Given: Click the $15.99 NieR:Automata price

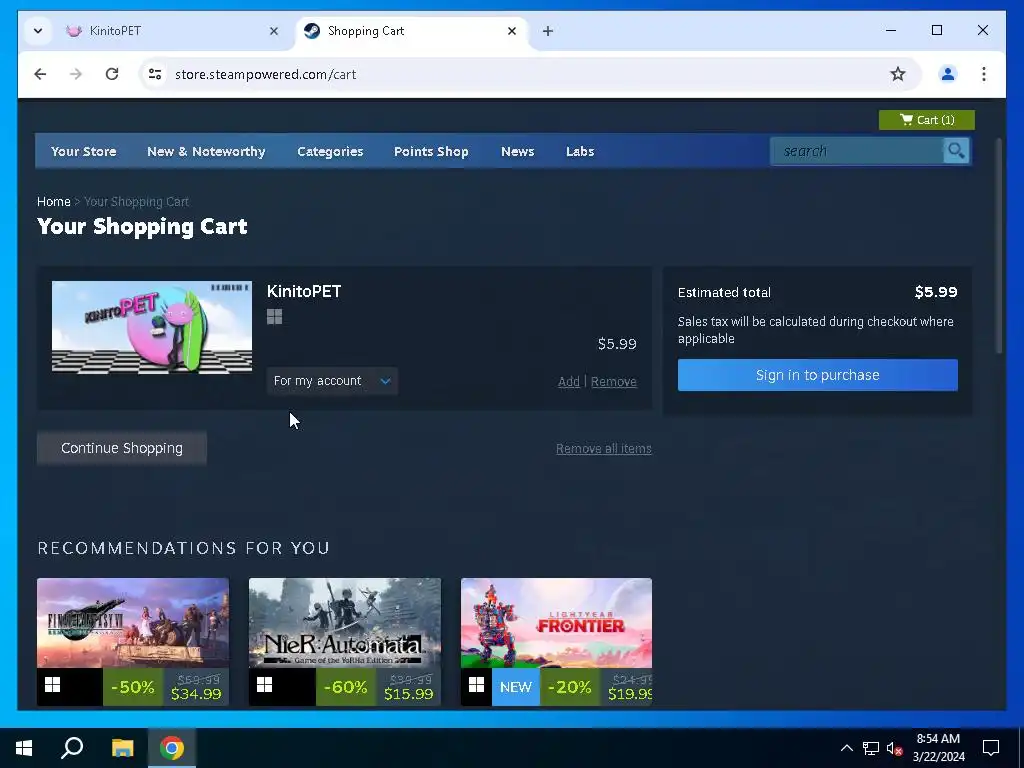Looking at the screenshot, I should (x=408, y=694).
